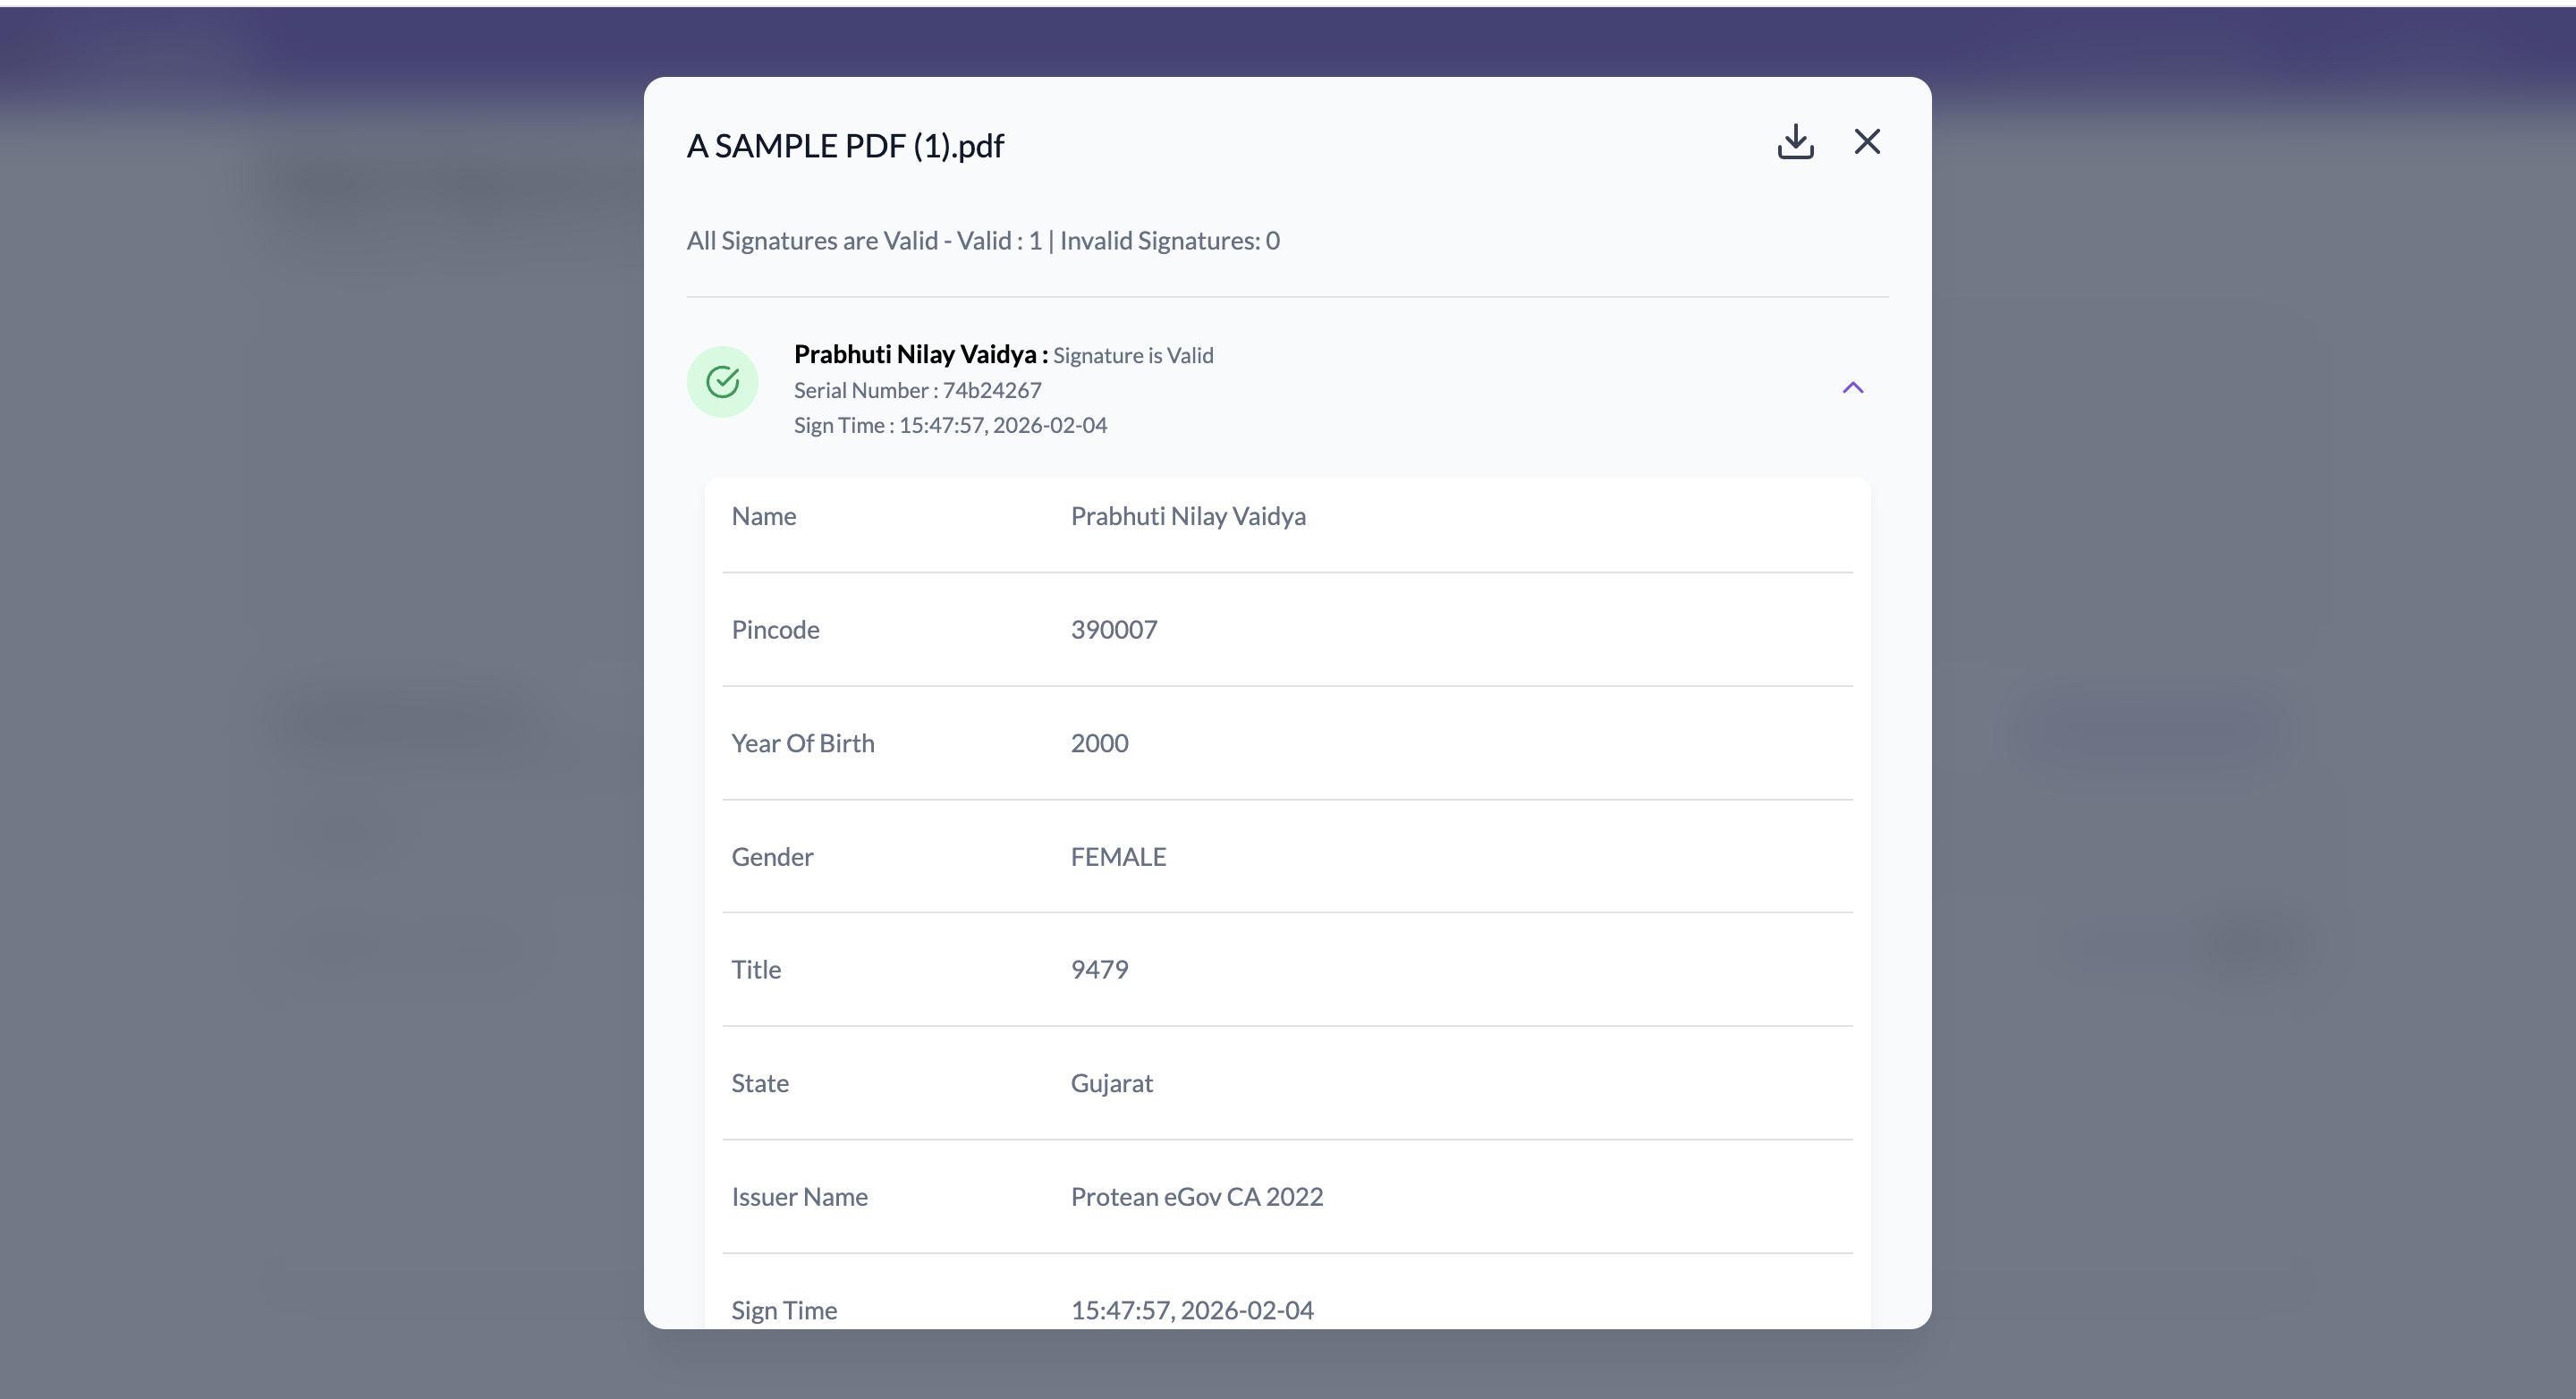Click the Pincode value 390007
The height and width of the screenshot is (1399, 2576).
pos(1113,630)
